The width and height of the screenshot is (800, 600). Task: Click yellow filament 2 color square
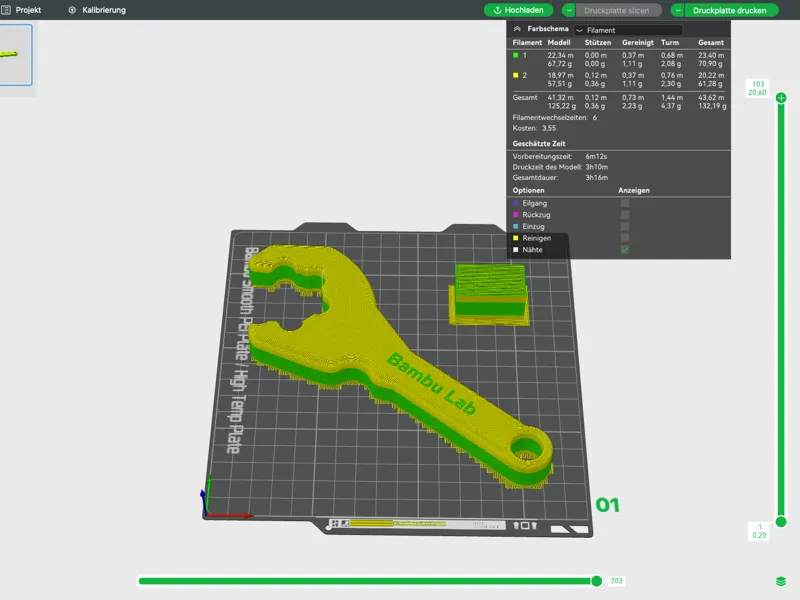[515, 75]
